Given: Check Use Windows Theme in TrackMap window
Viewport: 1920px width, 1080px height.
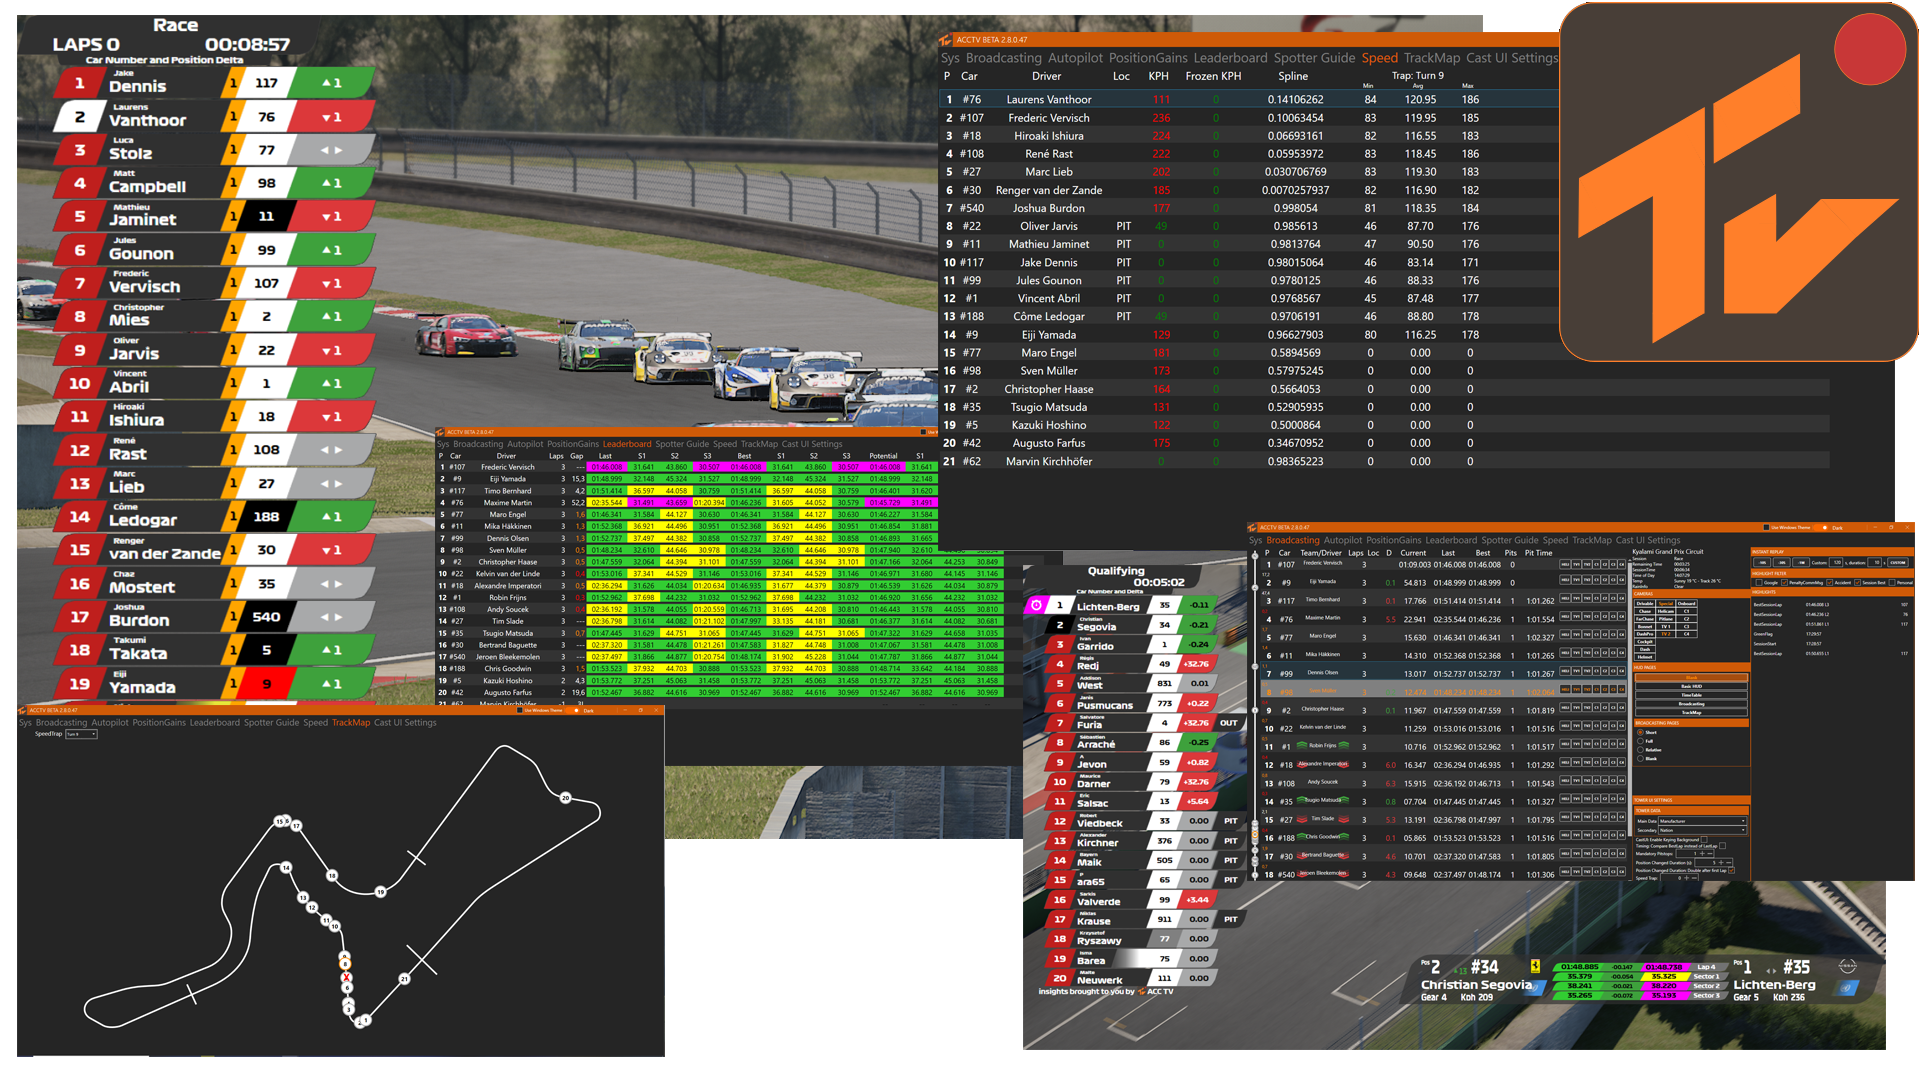Looking at the screenshot, I should (x=520, y=710).
